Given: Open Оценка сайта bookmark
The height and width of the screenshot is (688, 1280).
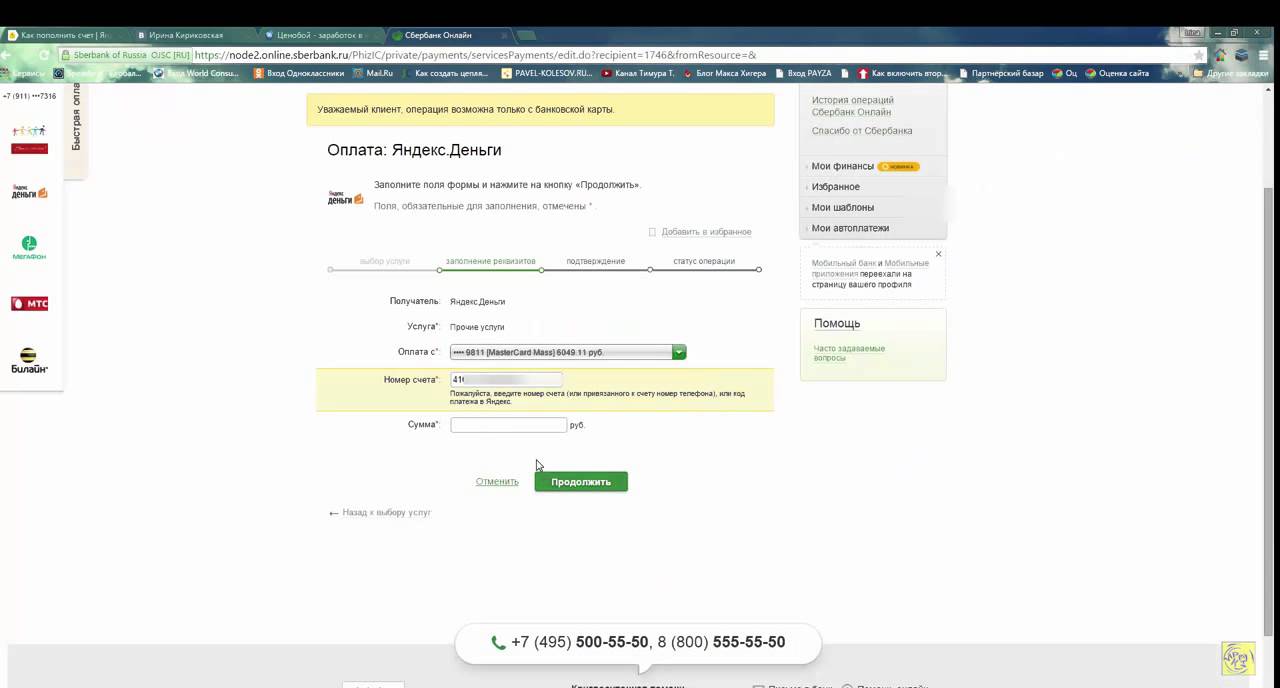Looking at the screenshot, I should [x=1116, y=73].
